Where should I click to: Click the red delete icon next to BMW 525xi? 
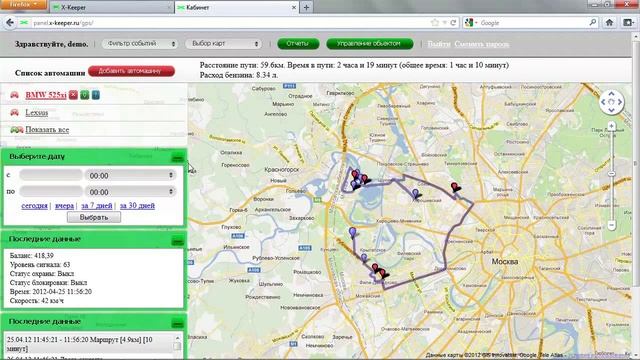pyautogui.click(x=73, y=95)
